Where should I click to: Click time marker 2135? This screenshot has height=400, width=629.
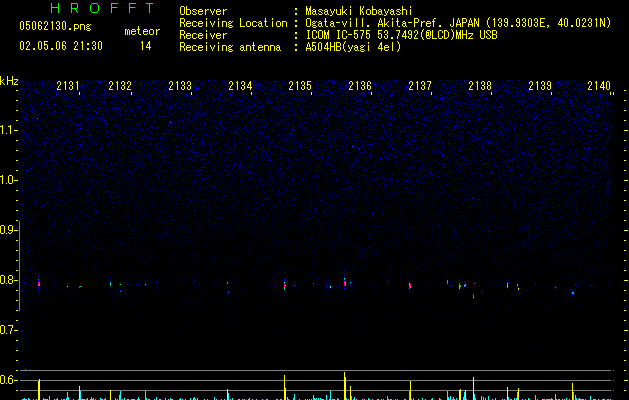tap(300, 85)
